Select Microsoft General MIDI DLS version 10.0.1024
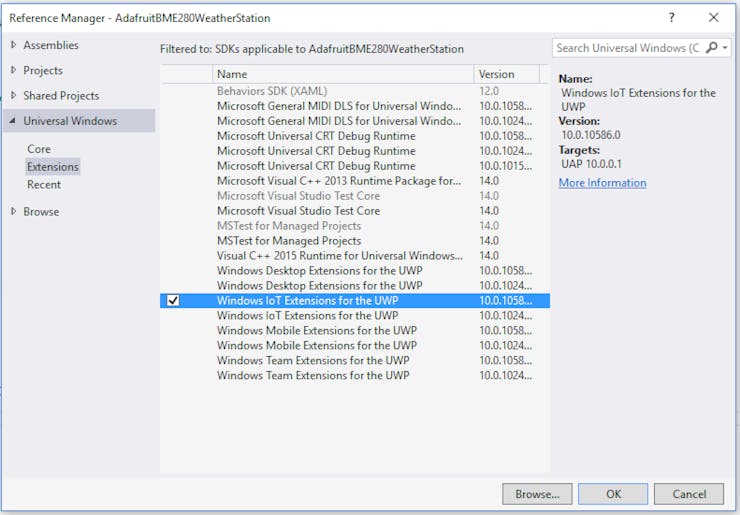Screen dimensions: 740x515 (x=355, y=121)
